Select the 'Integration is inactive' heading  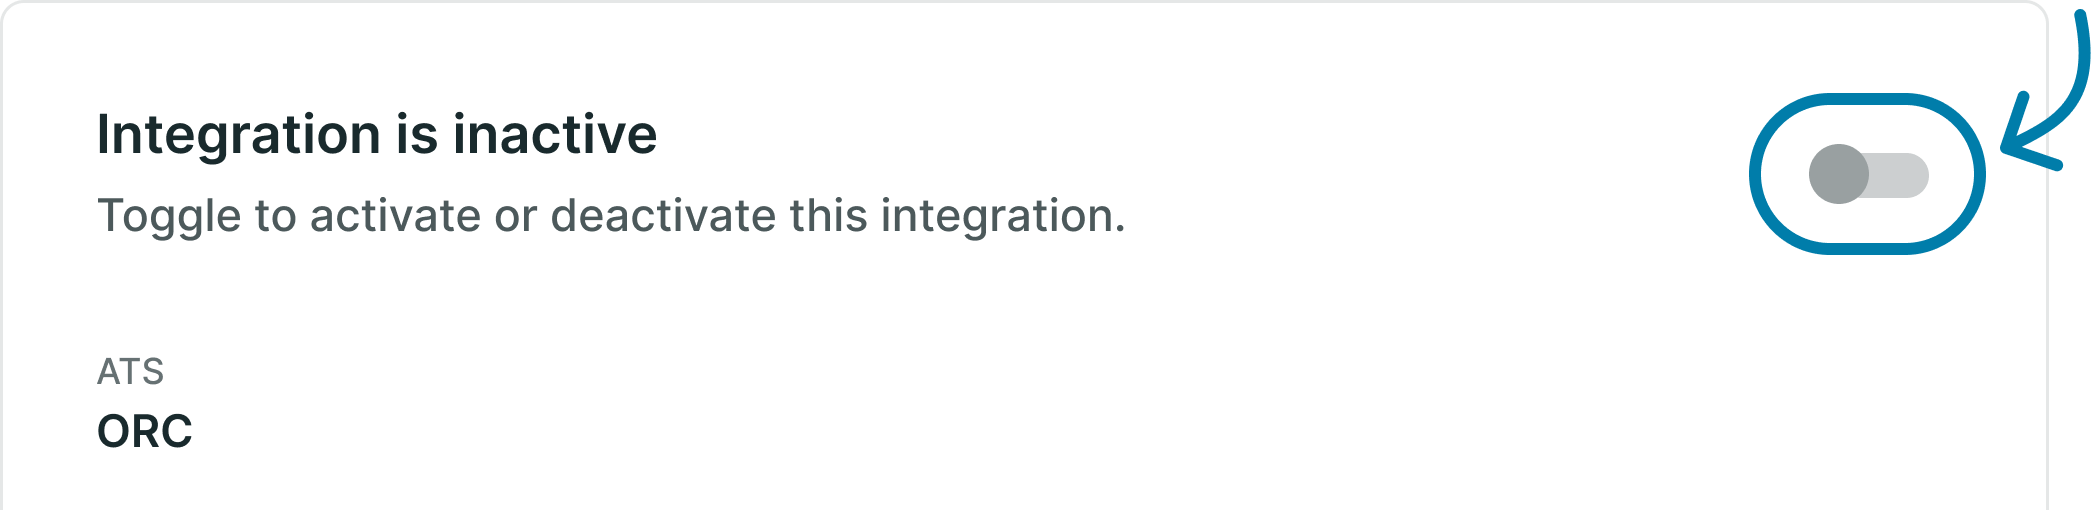[x=377, y=134]
